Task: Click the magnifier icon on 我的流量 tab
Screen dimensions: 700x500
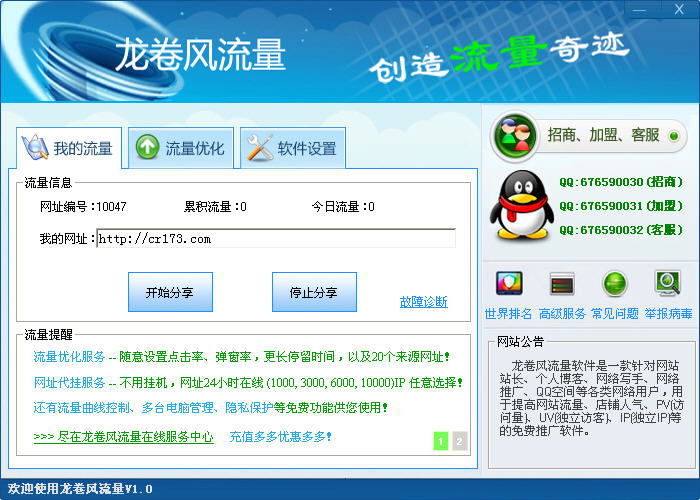Action: click(35, 147)
